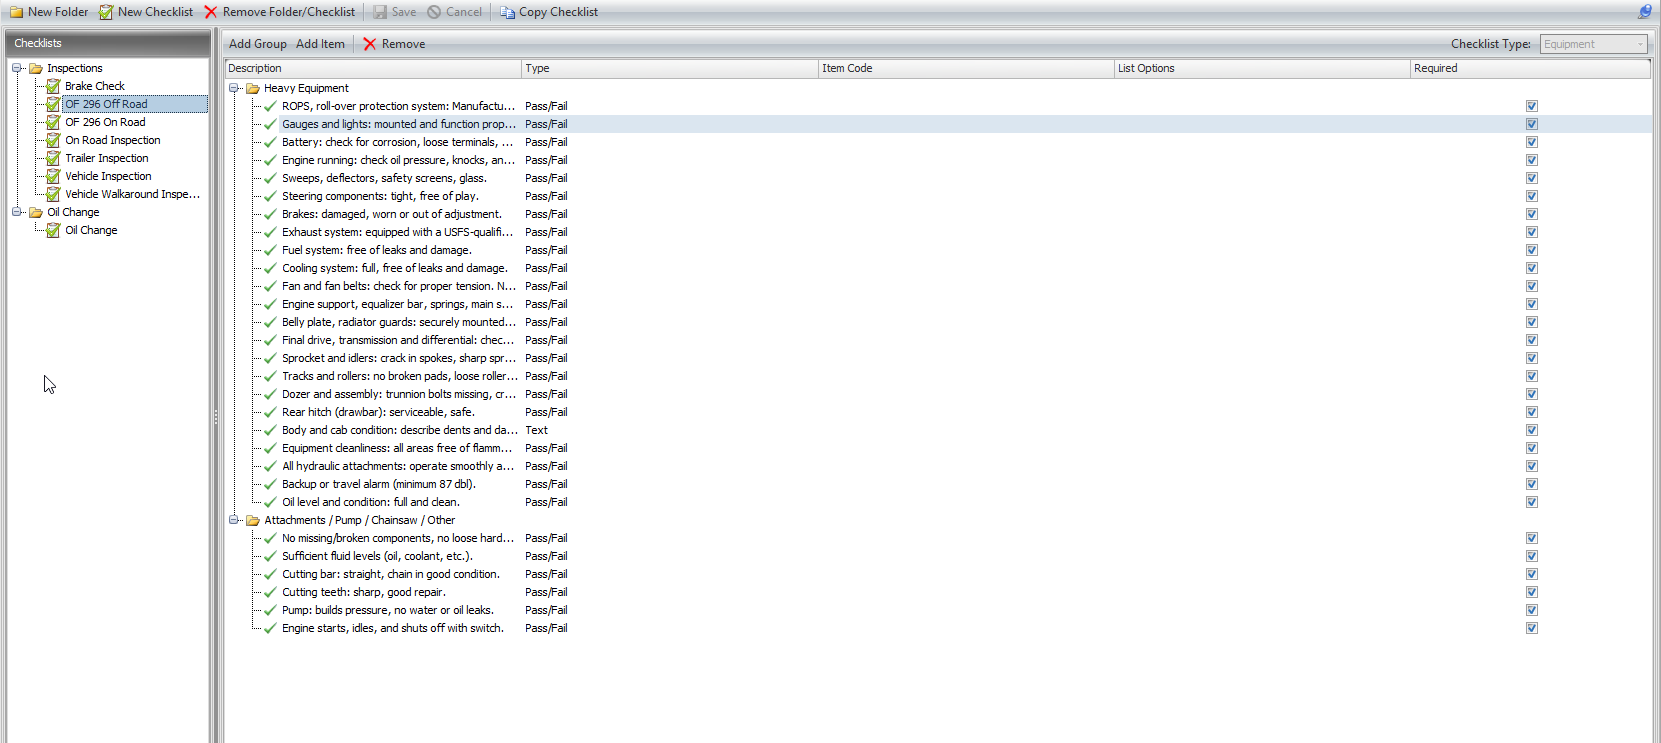Screen dimensions: 1661x743
Task: Toggle Required checkbox for Body and cab condition
Action: (1531, 430)
